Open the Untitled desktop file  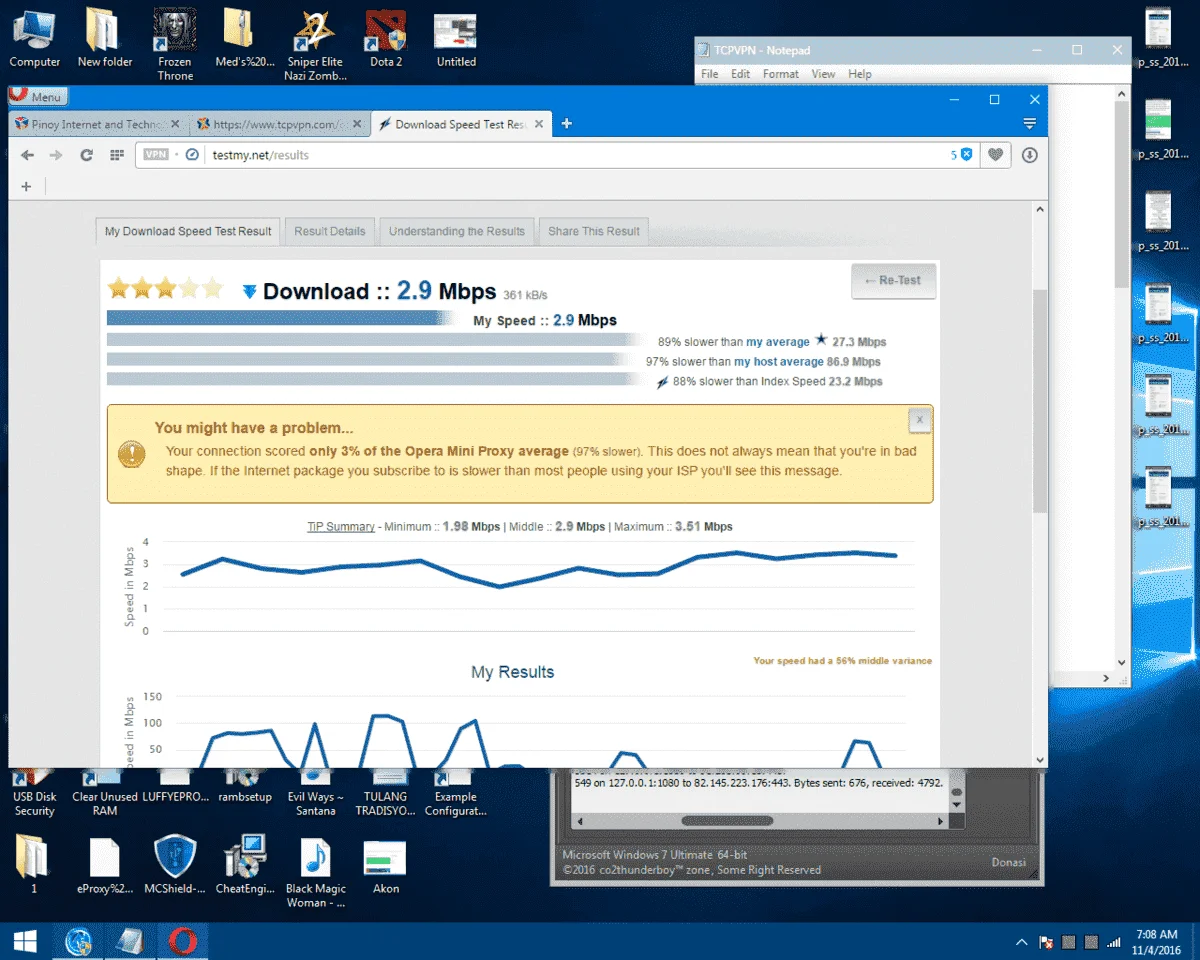(456, 38)
